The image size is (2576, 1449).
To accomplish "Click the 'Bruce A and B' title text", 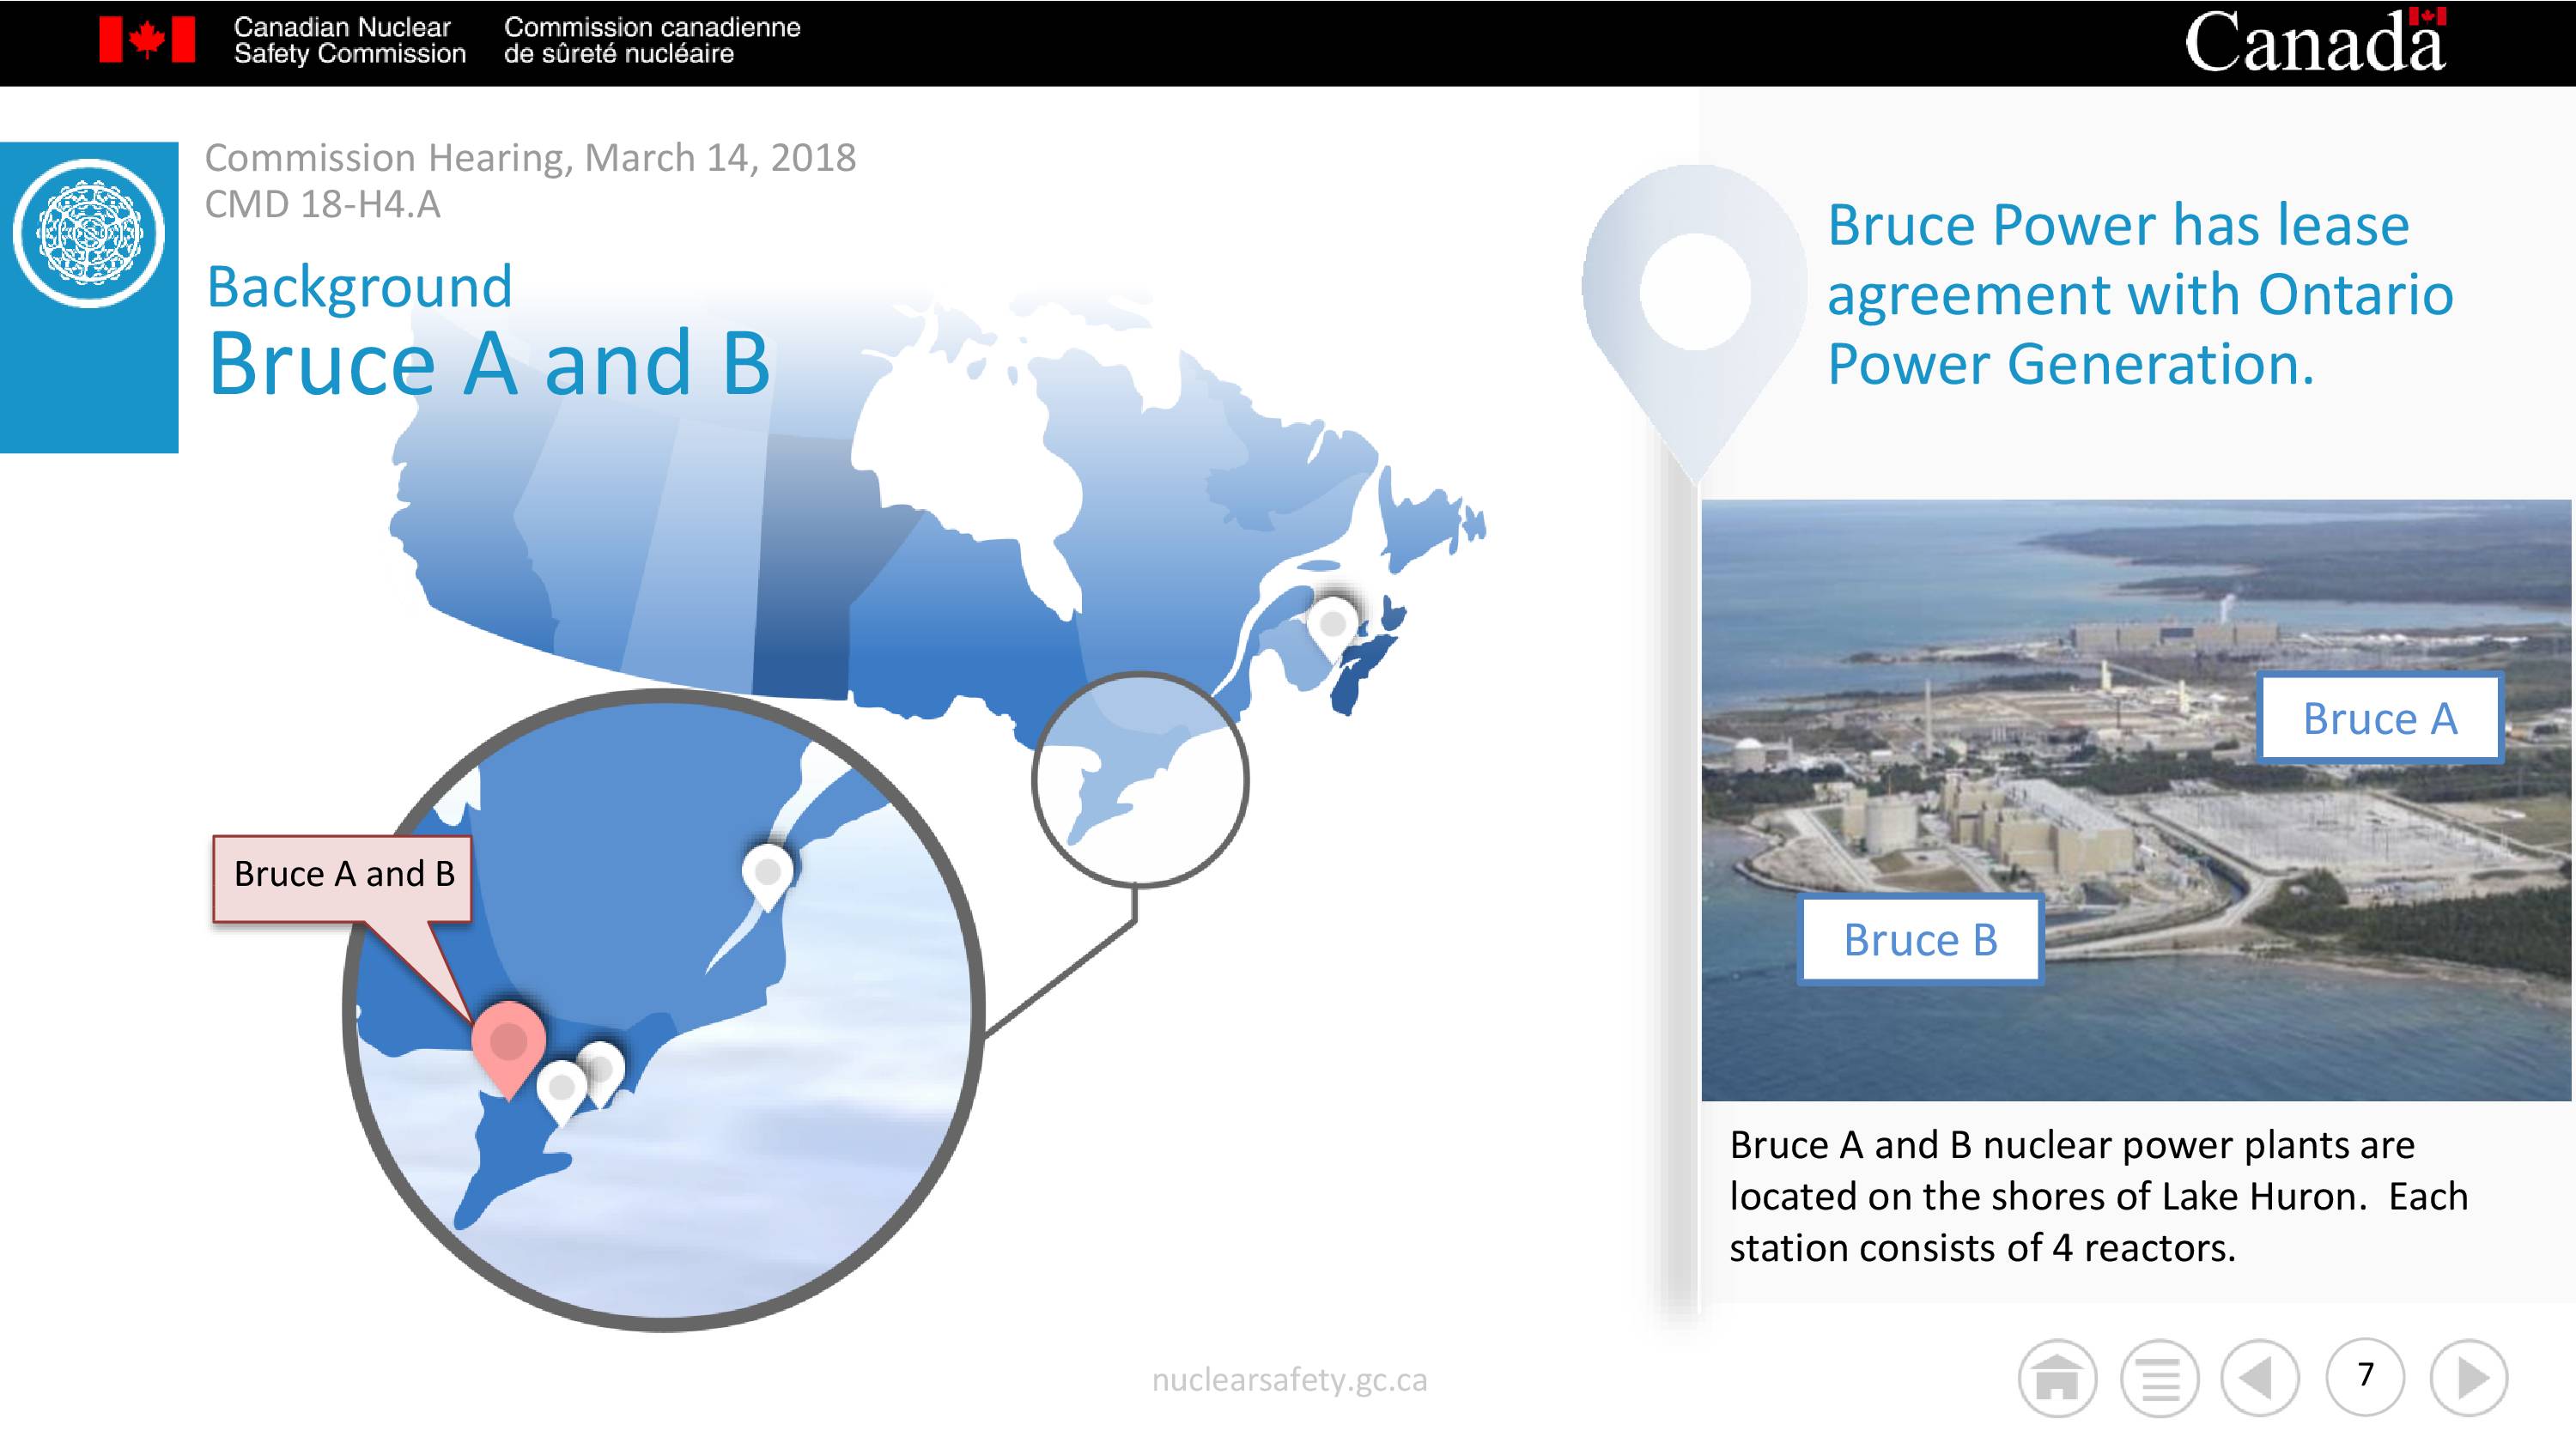I will pos(489,363).
